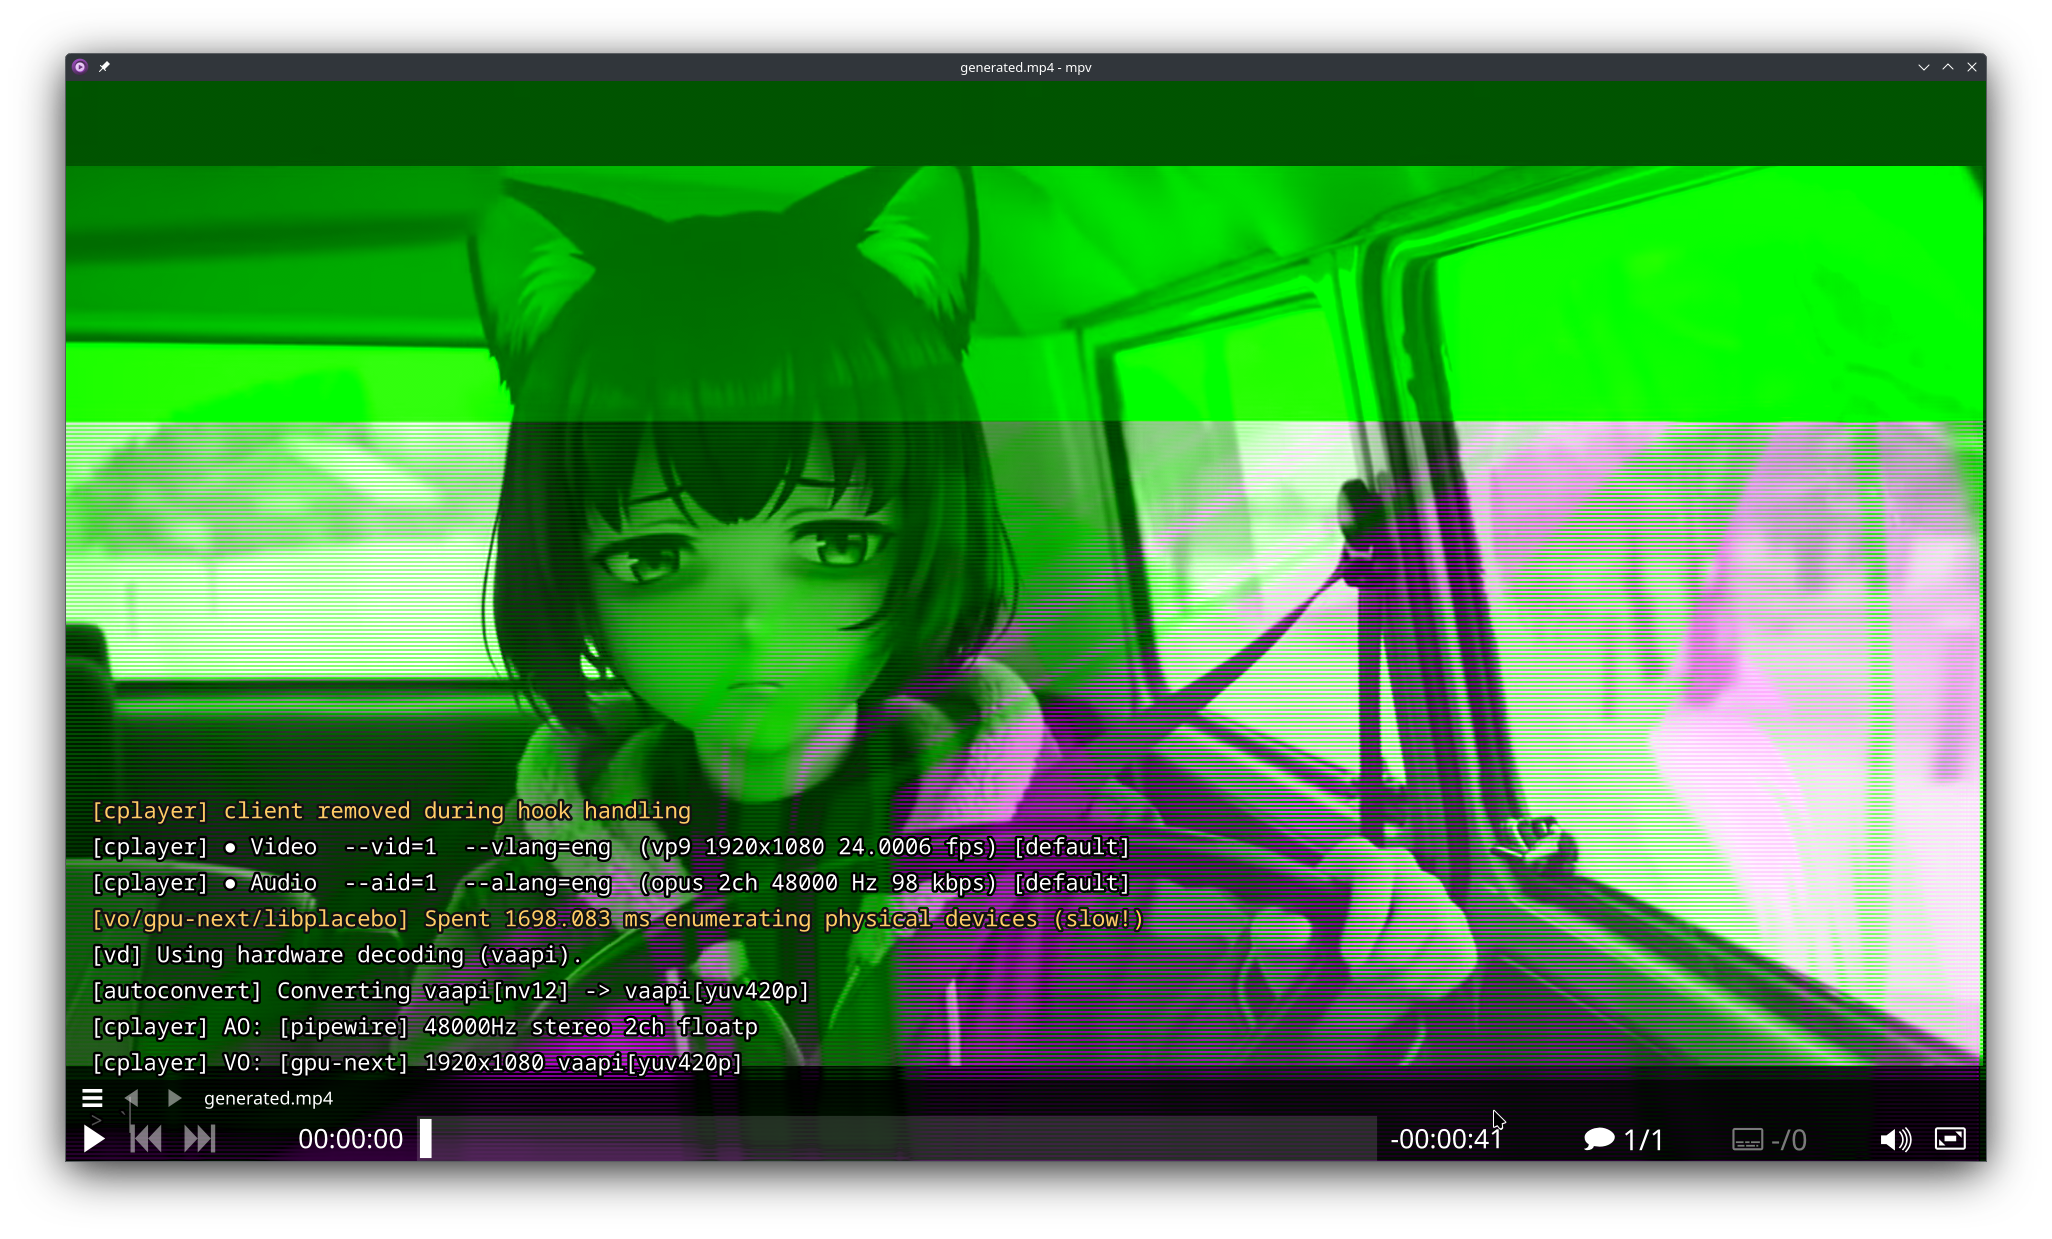This screenshot has height=1239, width=2052.
Task: Toggle fullscreen mode icon
Action: [1950, 1139]
